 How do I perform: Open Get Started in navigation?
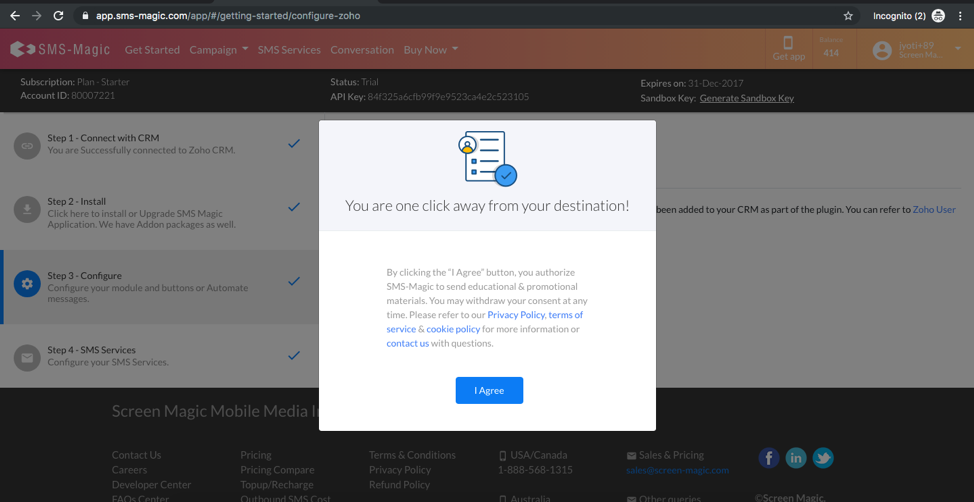pos(152,50)
